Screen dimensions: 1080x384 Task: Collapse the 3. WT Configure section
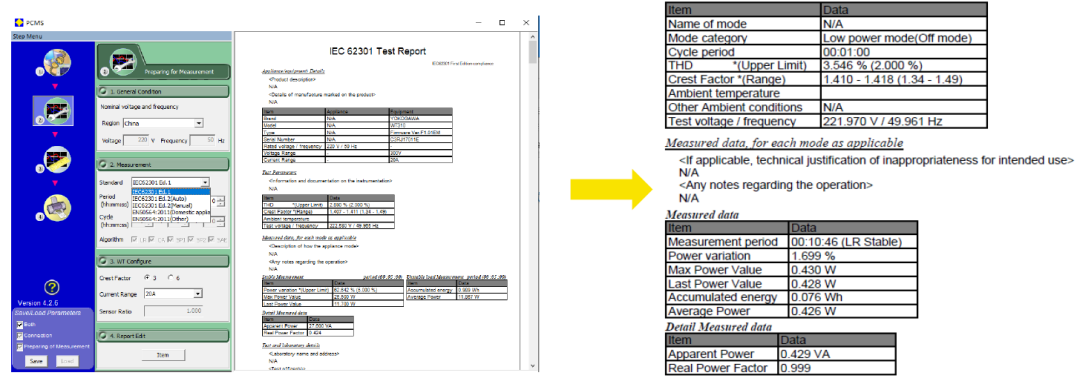point(163,262)
